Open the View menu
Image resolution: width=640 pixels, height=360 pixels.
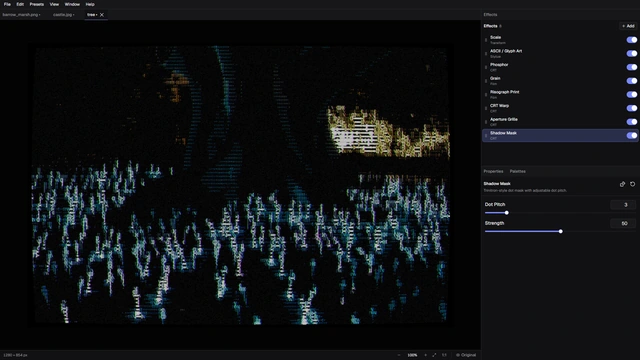(x=54, y=4)
